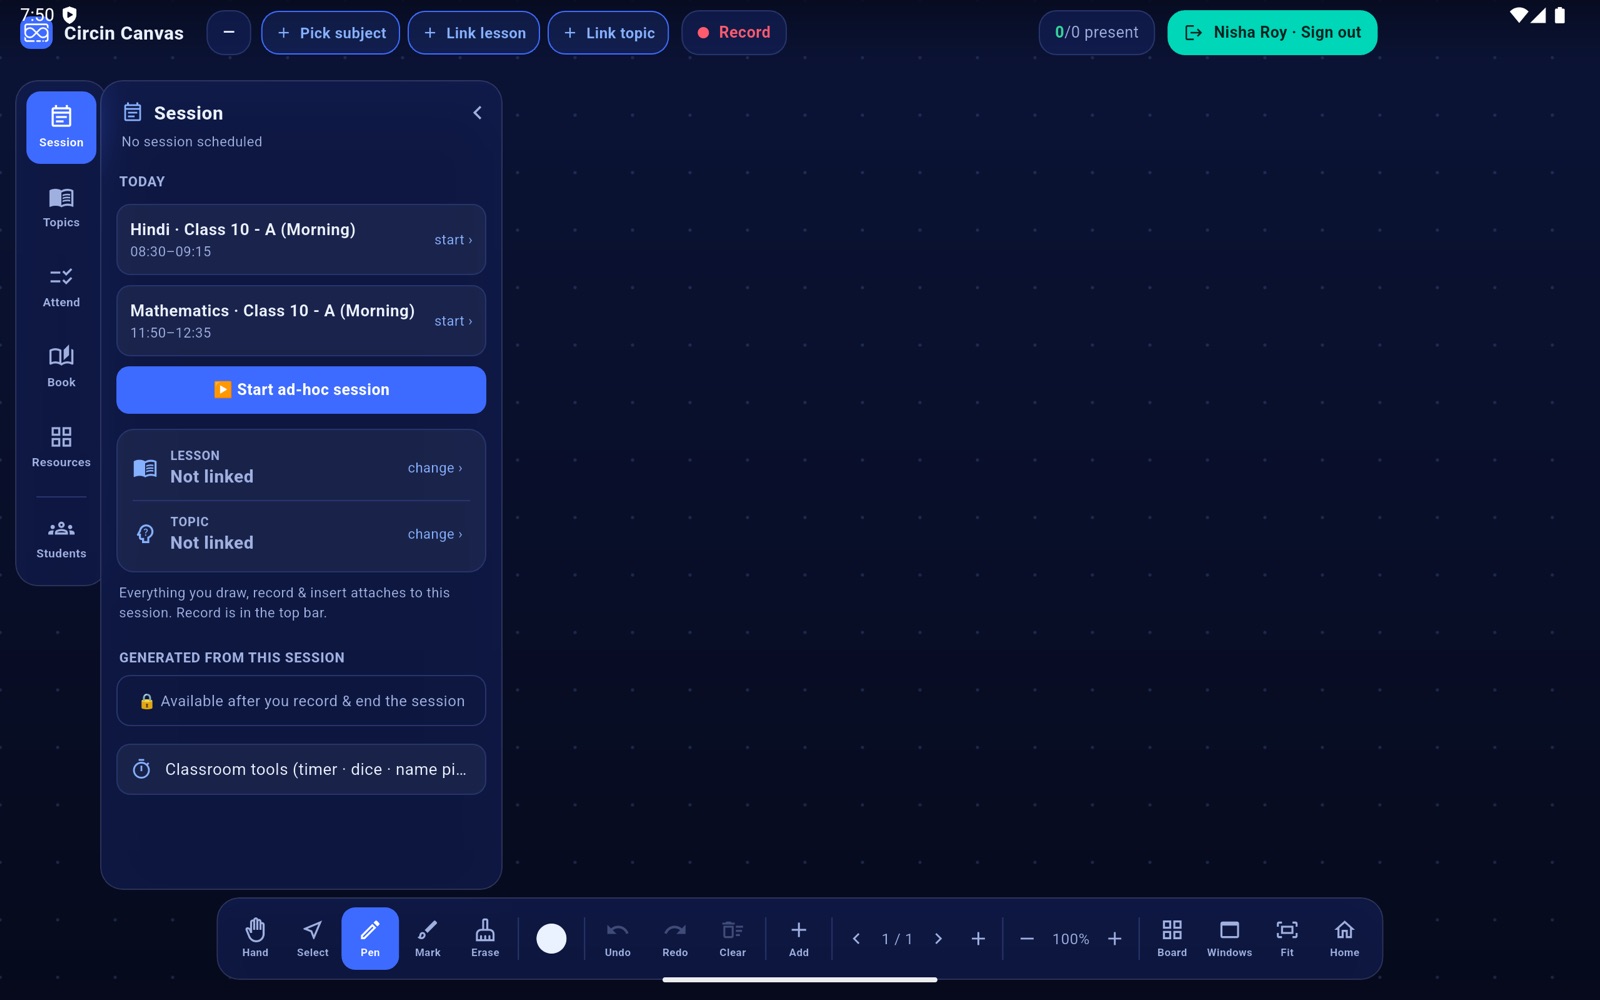Click the Select arrow tool
1600x1000 pixels.
pos(313,938)
